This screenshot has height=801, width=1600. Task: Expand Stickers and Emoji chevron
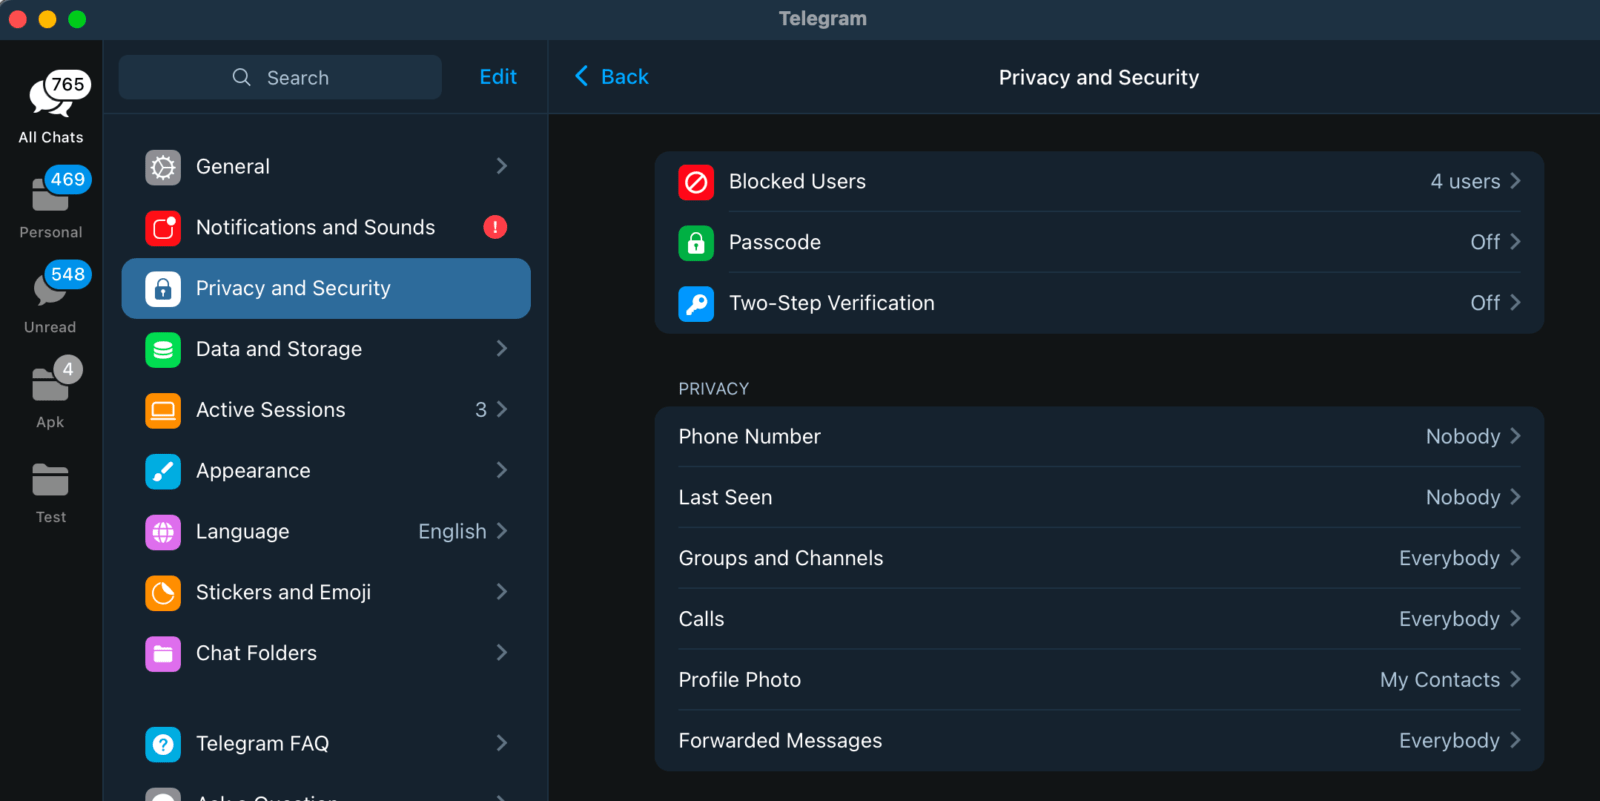coord(502,592)
